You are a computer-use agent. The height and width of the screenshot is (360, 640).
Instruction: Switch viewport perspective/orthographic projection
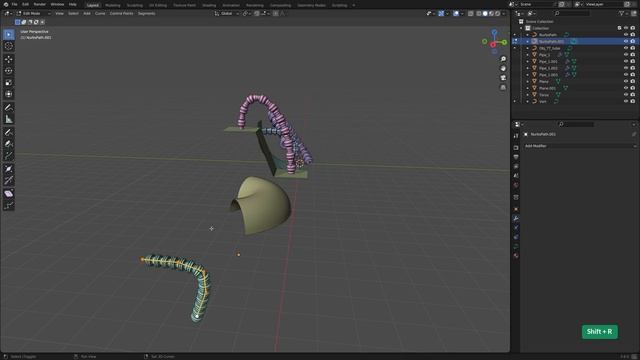click(503, 87)
